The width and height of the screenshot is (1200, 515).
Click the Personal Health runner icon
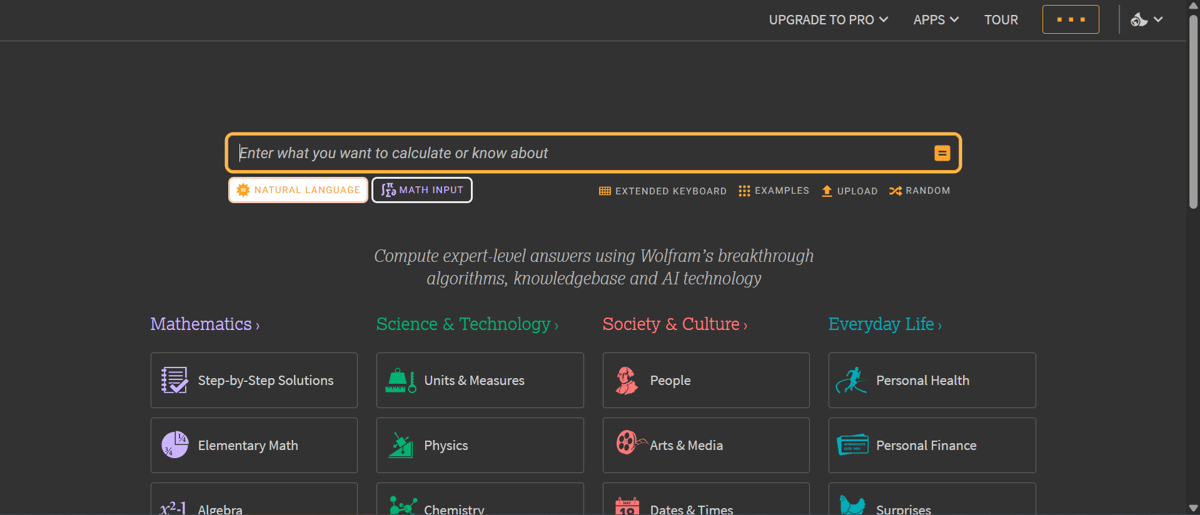coord(852,380)
